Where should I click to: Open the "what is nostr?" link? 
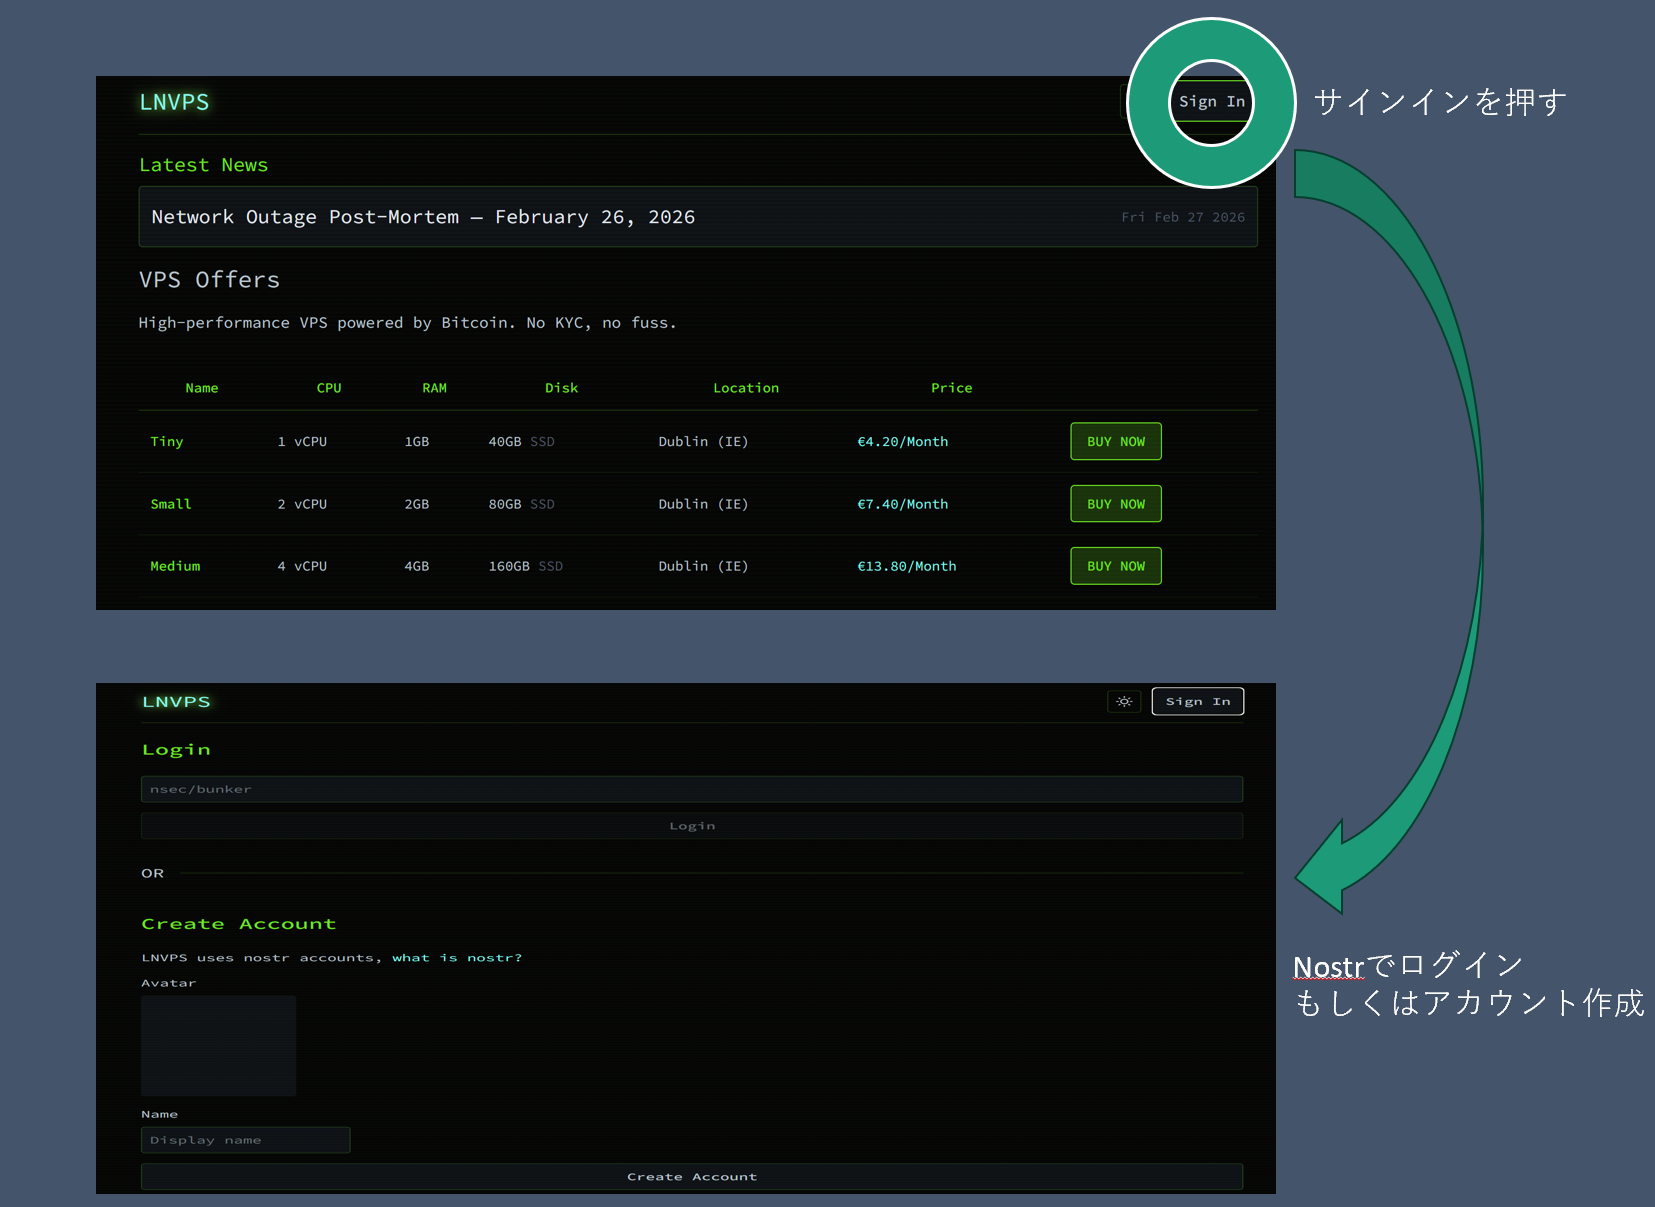click(x=456, y=958)
